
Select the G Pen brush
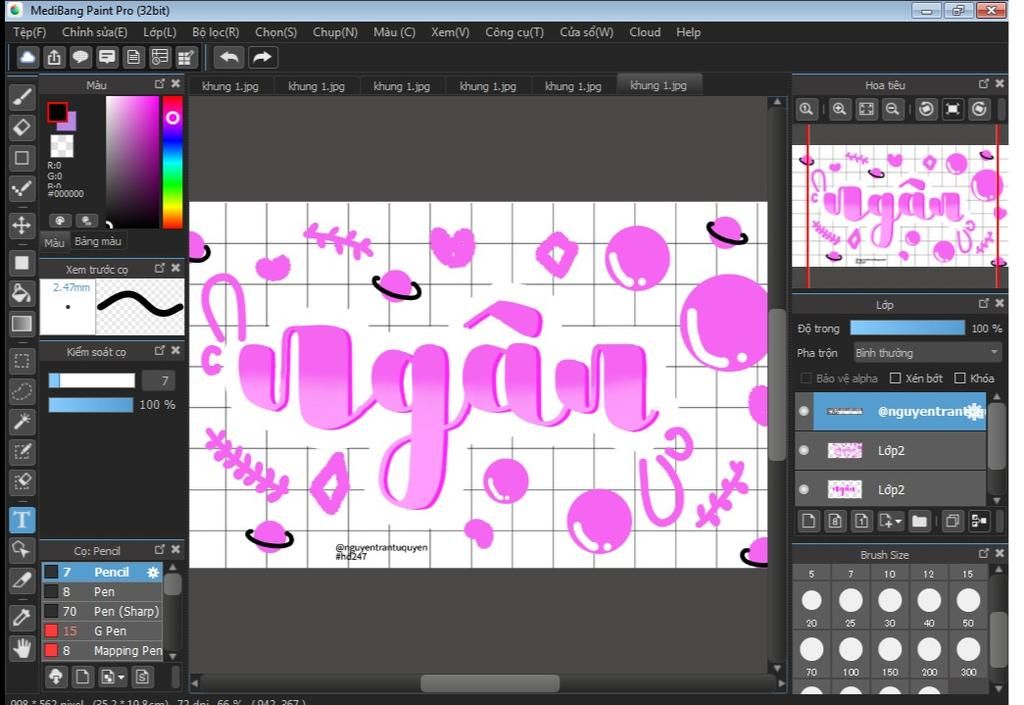coord(102,631)
